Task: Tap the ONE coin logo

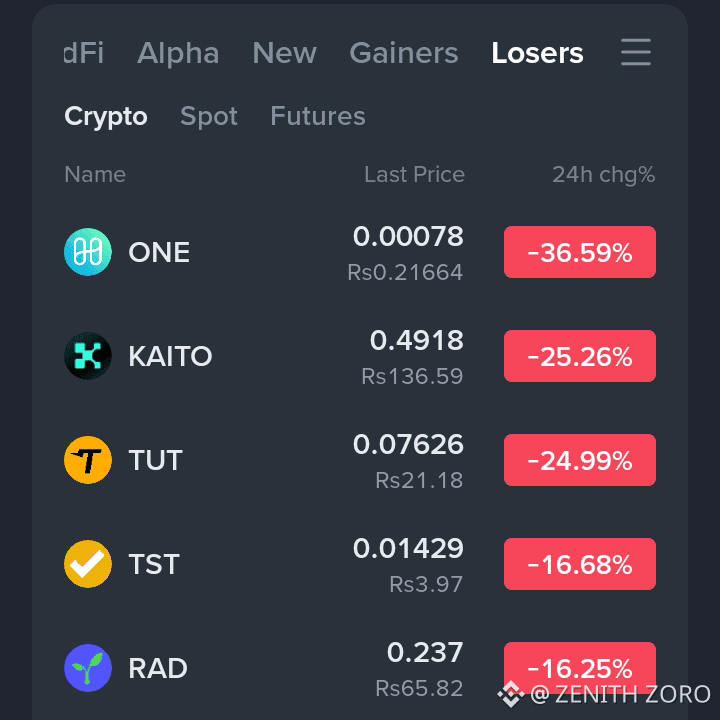Action: click(88, 252)
